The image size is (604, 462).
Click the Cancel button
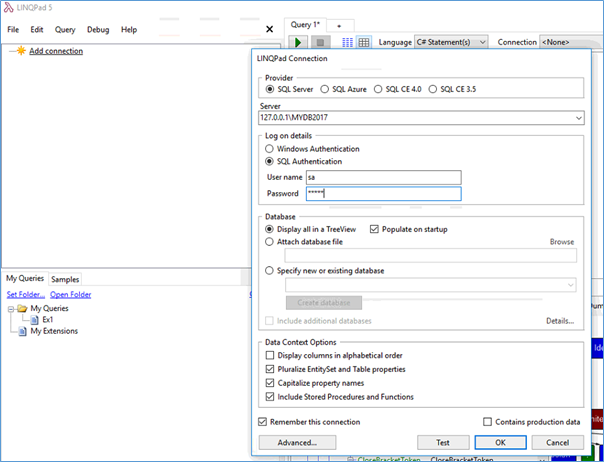[557, 443]
